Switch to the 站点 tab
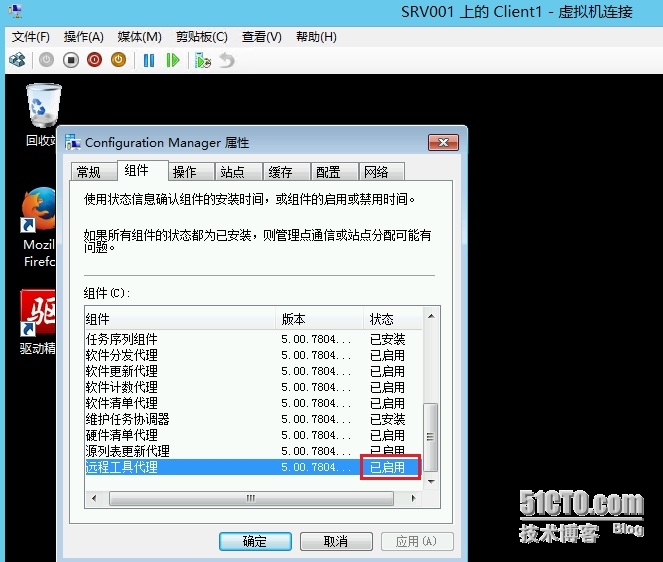This screenshot has width=663, height=562. pos(239,172)
